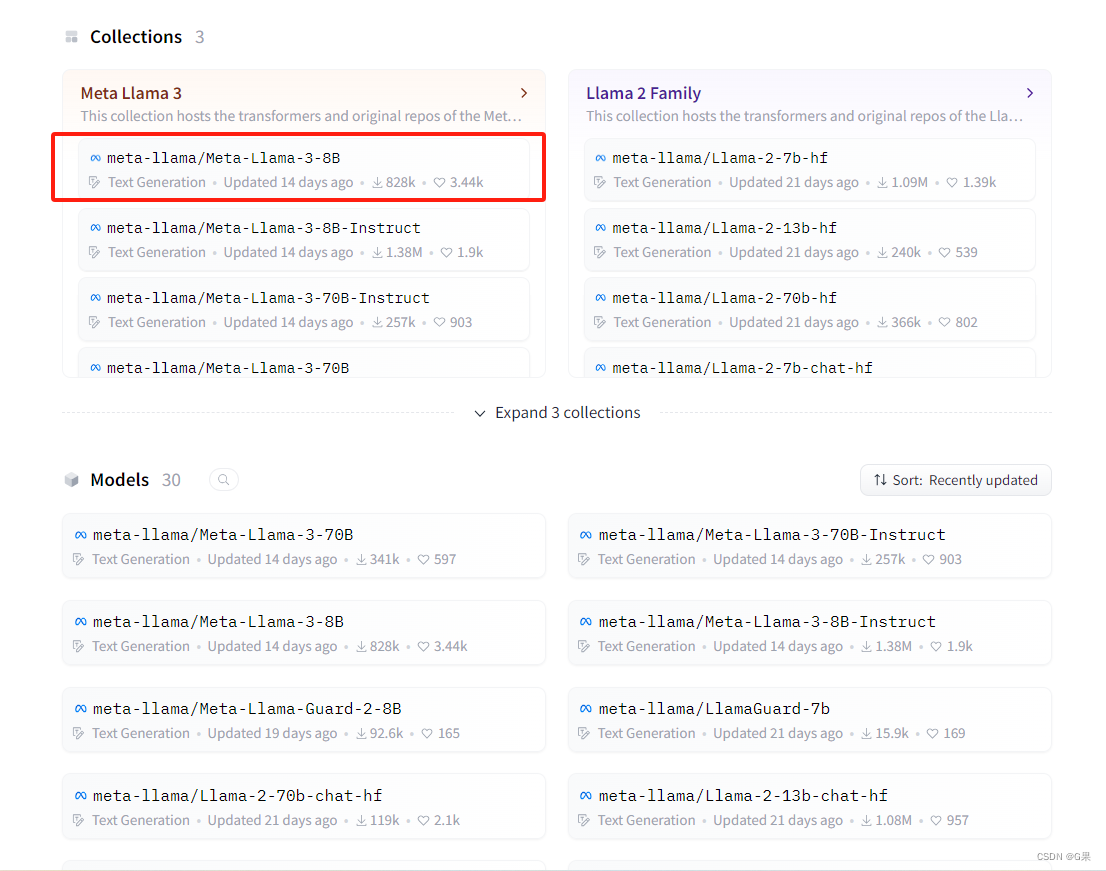This screenshot has height=871, width=1106.
Task: Click the heart icon on the Llama-2-70b-hf card
Action: 944,322
